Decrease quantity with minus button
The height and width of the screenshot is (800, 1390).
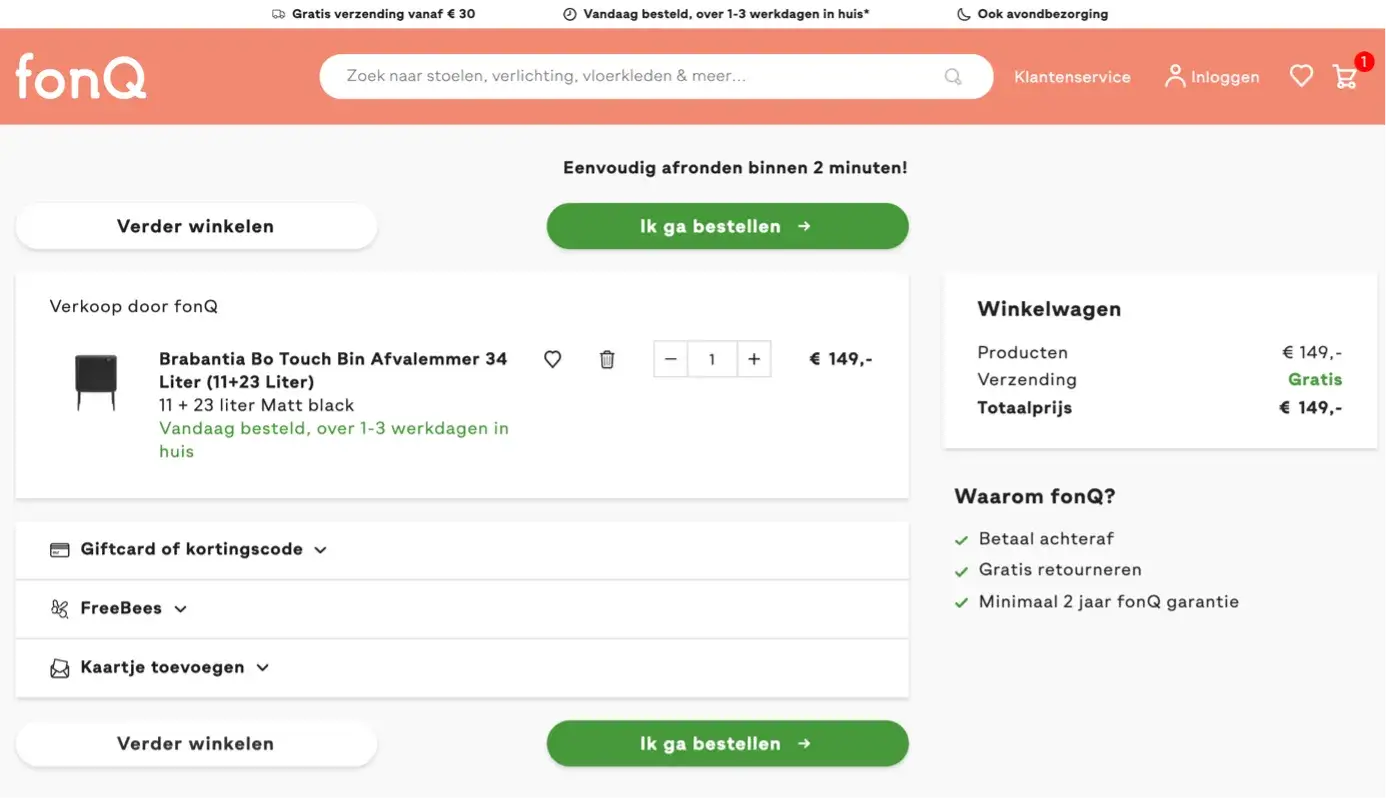click(x=671, y=359)
